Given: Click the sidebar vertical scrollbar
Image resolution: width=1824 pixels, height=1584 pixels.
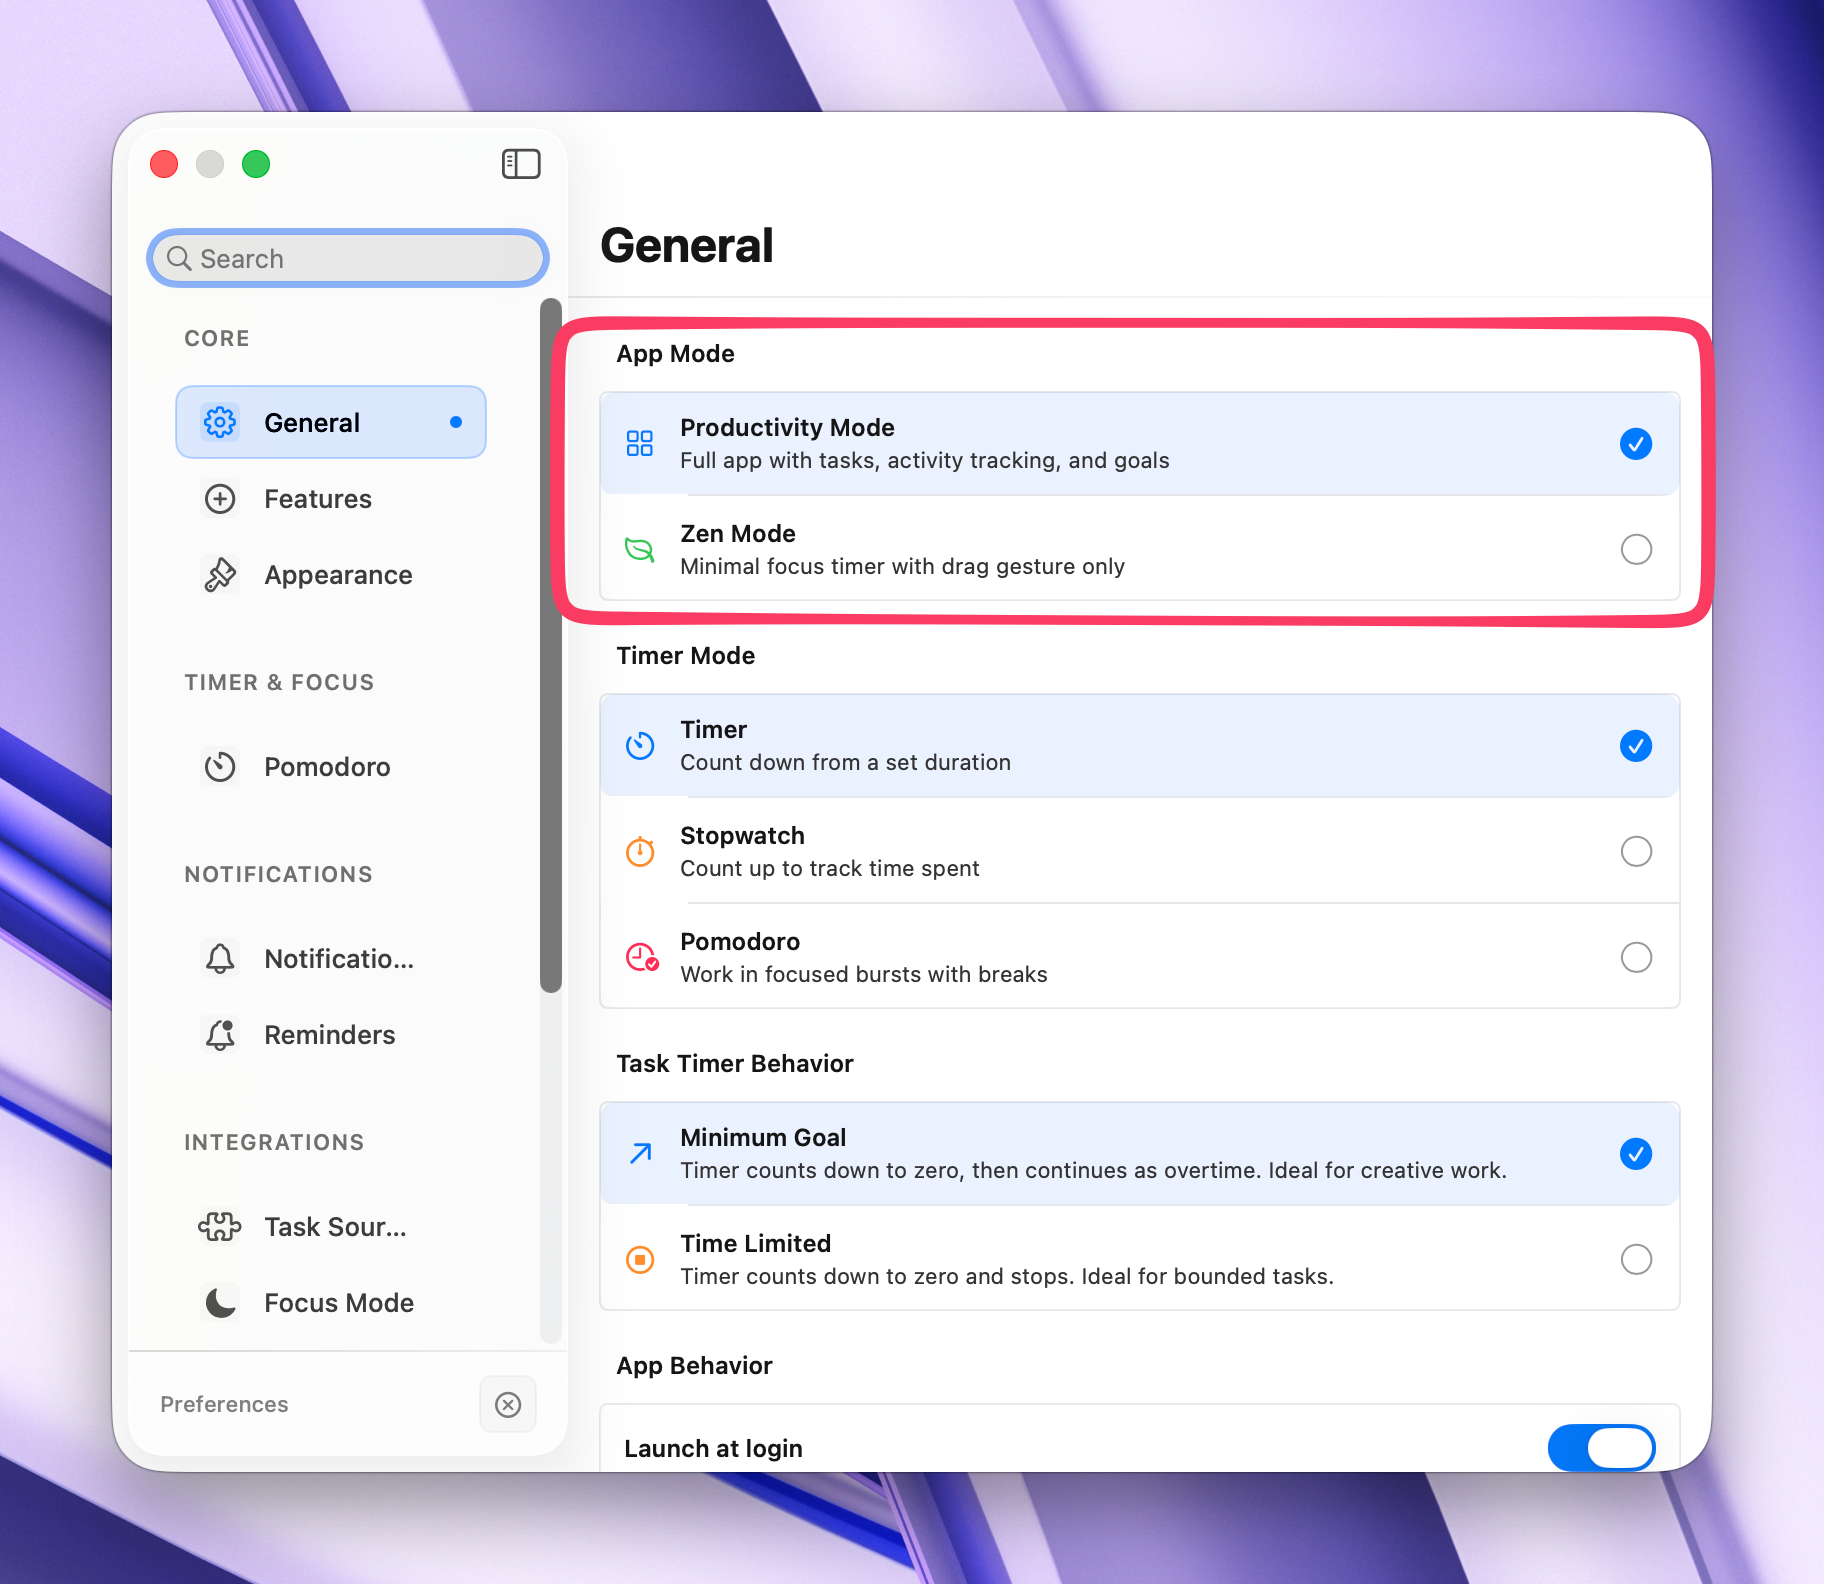Looking at the screenshot, I should [551, 645].
